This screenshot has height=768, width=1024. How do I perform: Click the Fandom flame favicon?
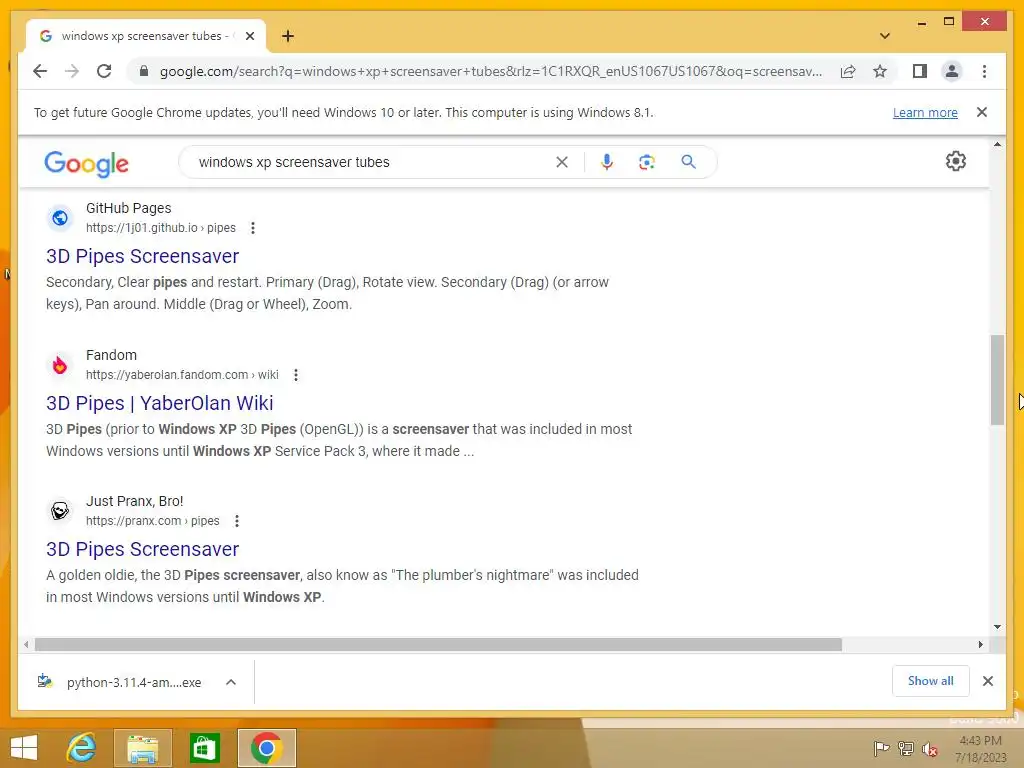click(x=59, y=364)
